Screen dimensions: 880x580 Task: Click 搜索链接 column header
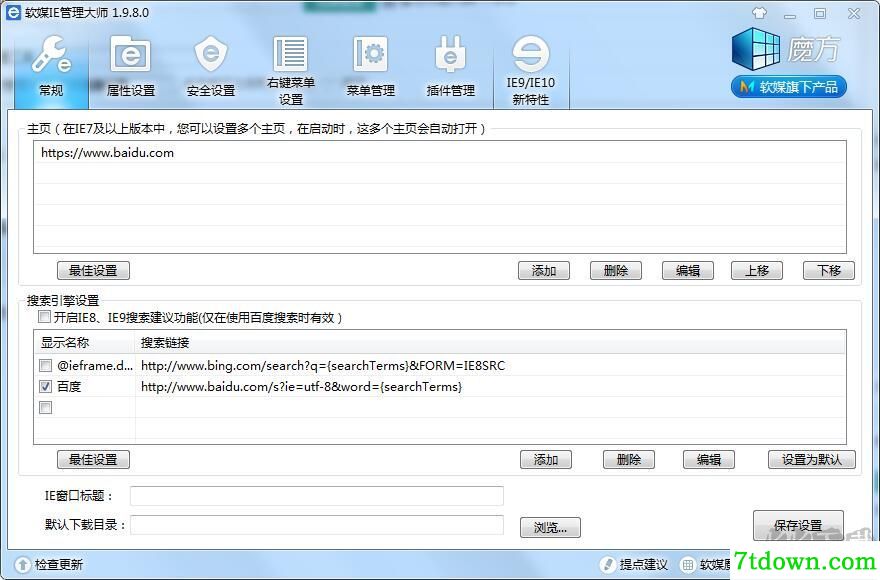491,342
